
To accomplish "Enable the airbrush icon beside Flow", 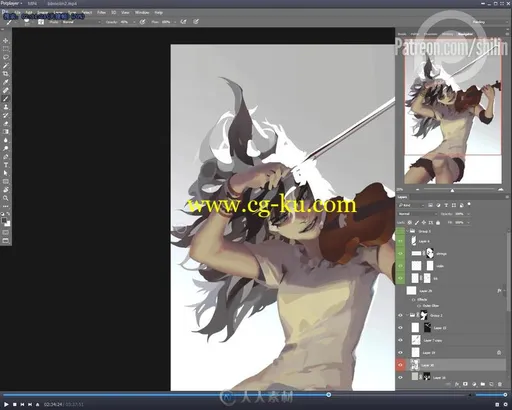I will tap(183, 22).
